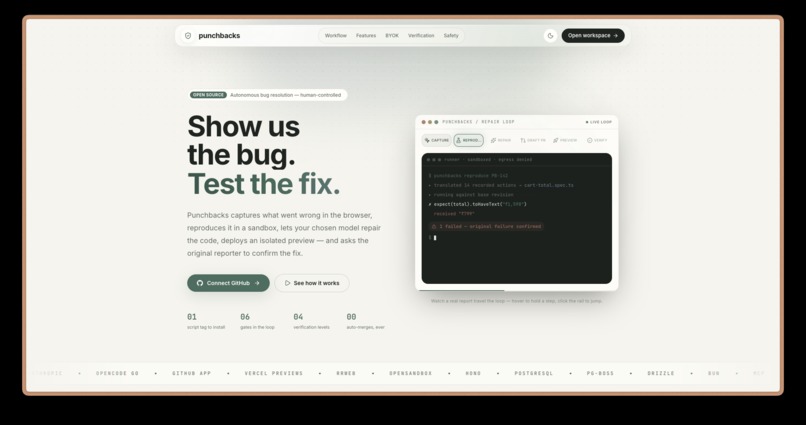Screen dimensions: 806x425
Task: Click the expect(total).toHaveText line in terminal
Action: pyautogui.click(x=478, y=205)
